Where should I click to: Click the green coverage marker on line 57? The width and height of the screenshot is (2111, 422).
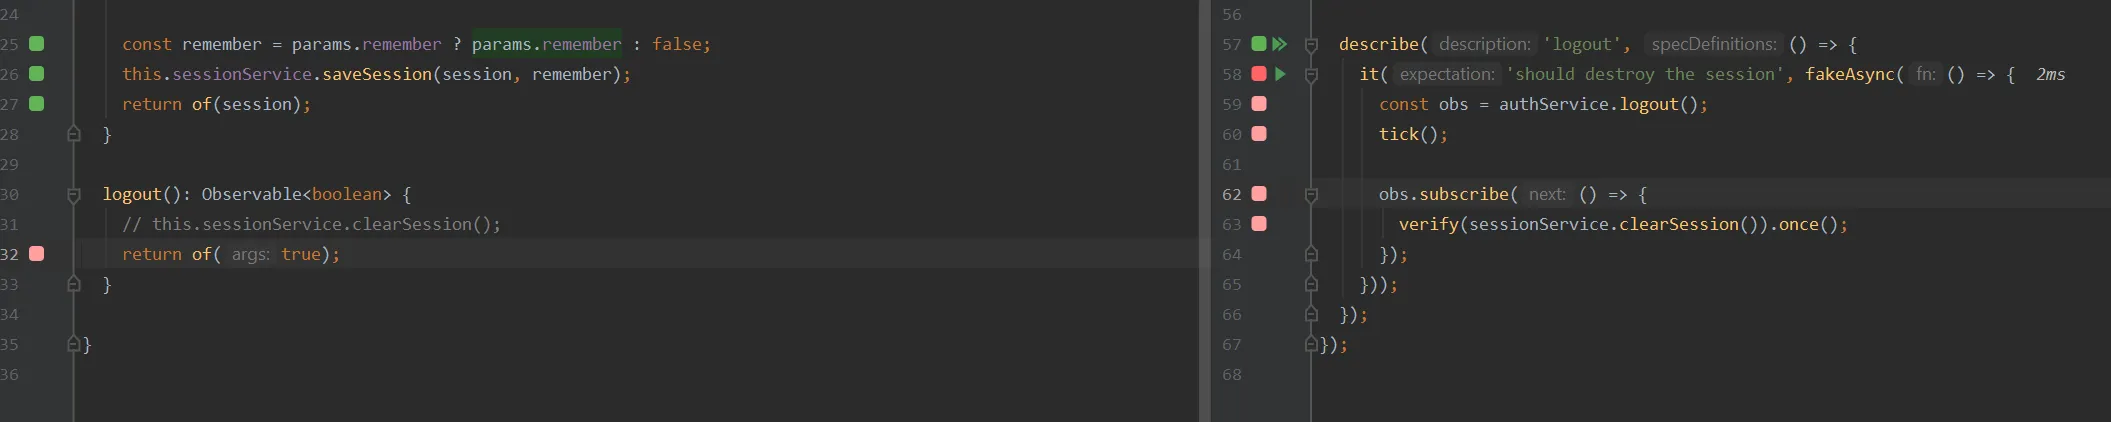1259,44
